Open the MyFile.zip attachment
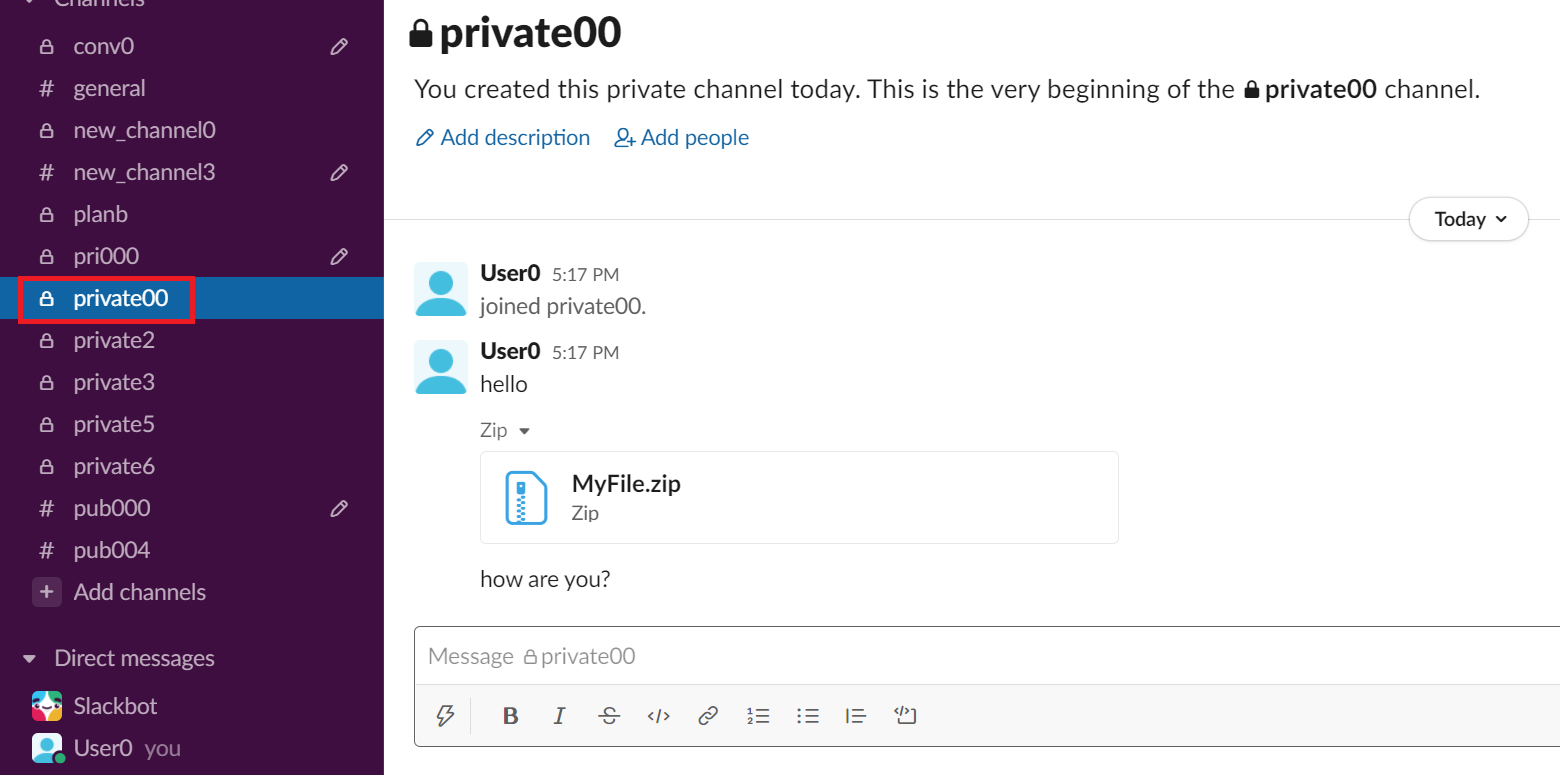The height and width of the screenshot is (775, 1560). click(x=799, y=497)
